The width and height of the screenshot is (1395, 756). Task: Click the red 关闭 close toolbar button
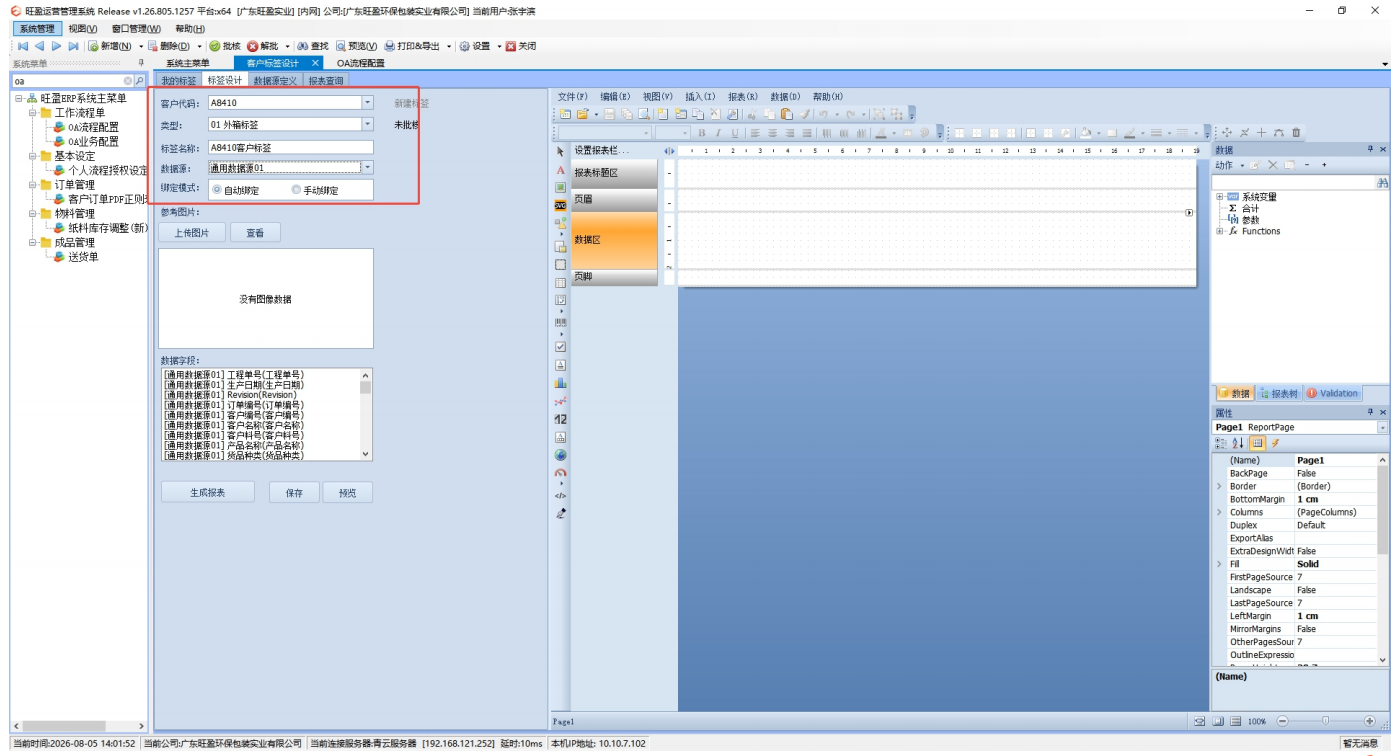(x=521, y=46)
